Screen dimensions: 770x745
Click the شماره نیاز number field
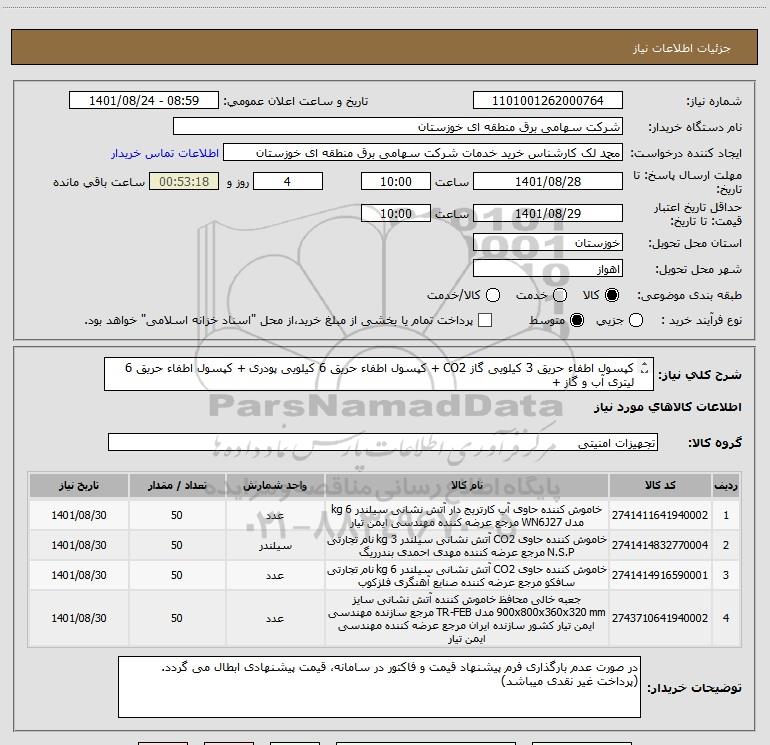point(548,101)
